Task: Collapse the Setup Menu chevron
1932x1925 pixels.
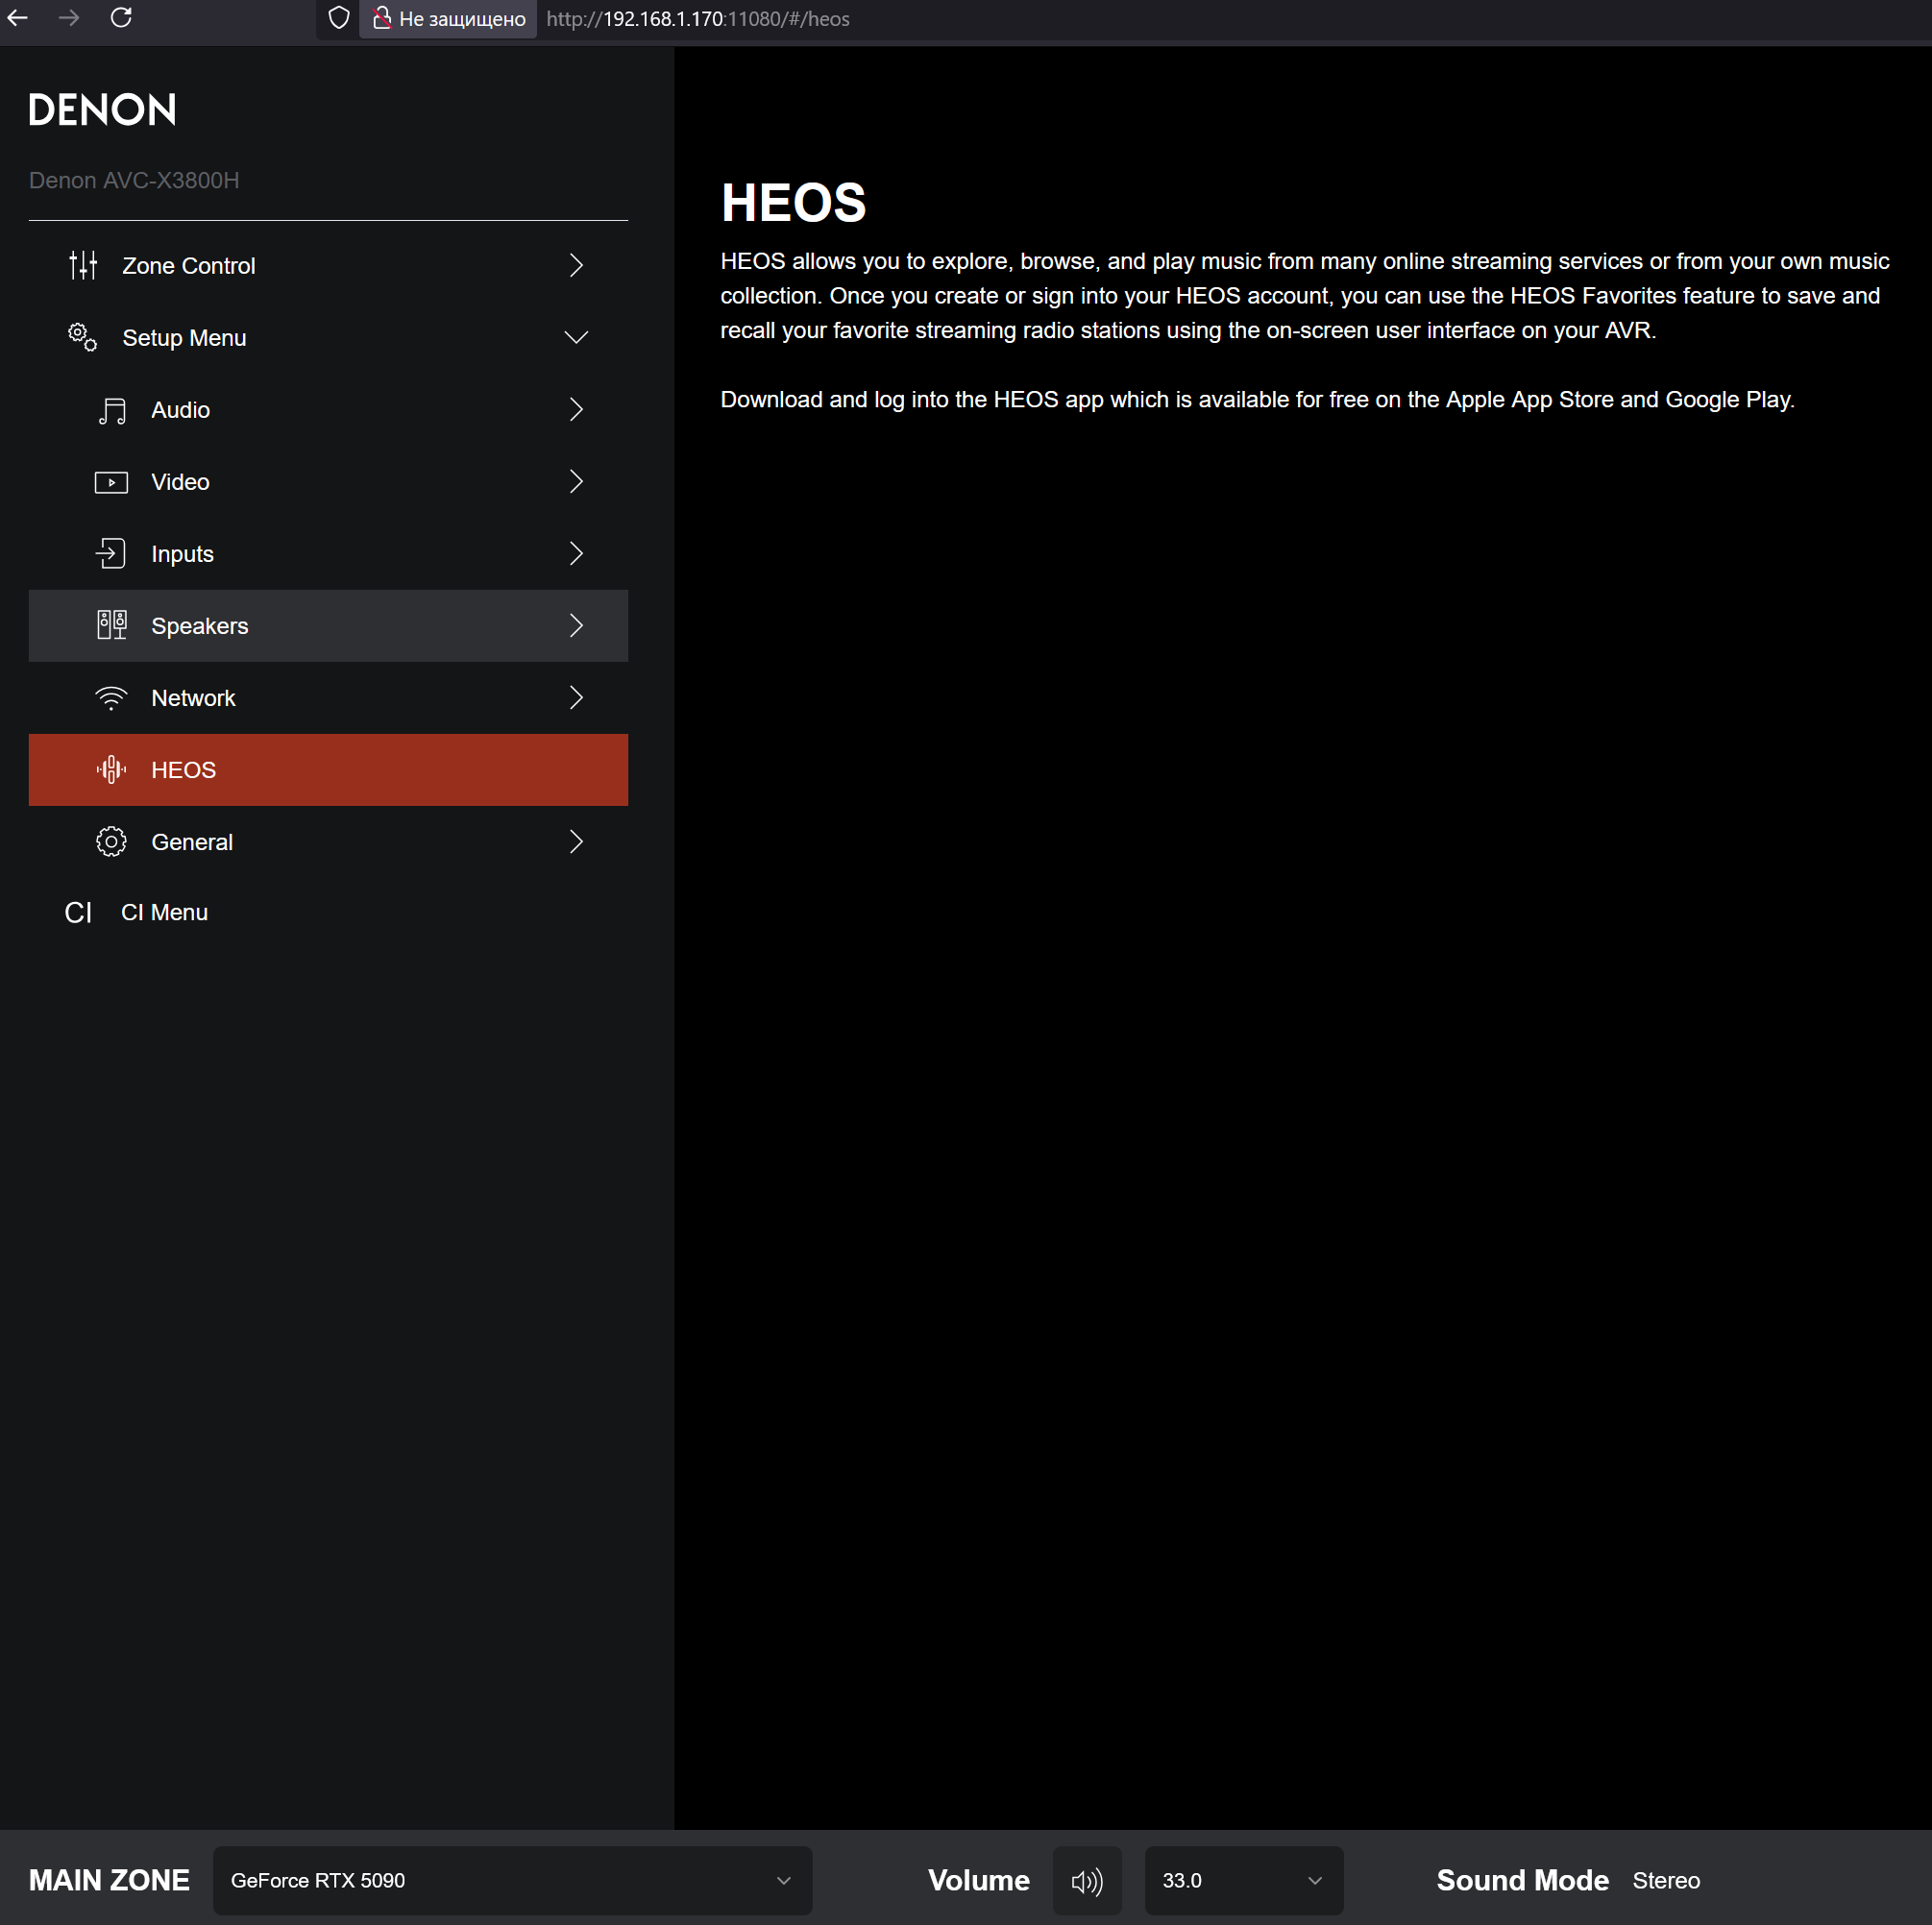Action: coord(576,338)
